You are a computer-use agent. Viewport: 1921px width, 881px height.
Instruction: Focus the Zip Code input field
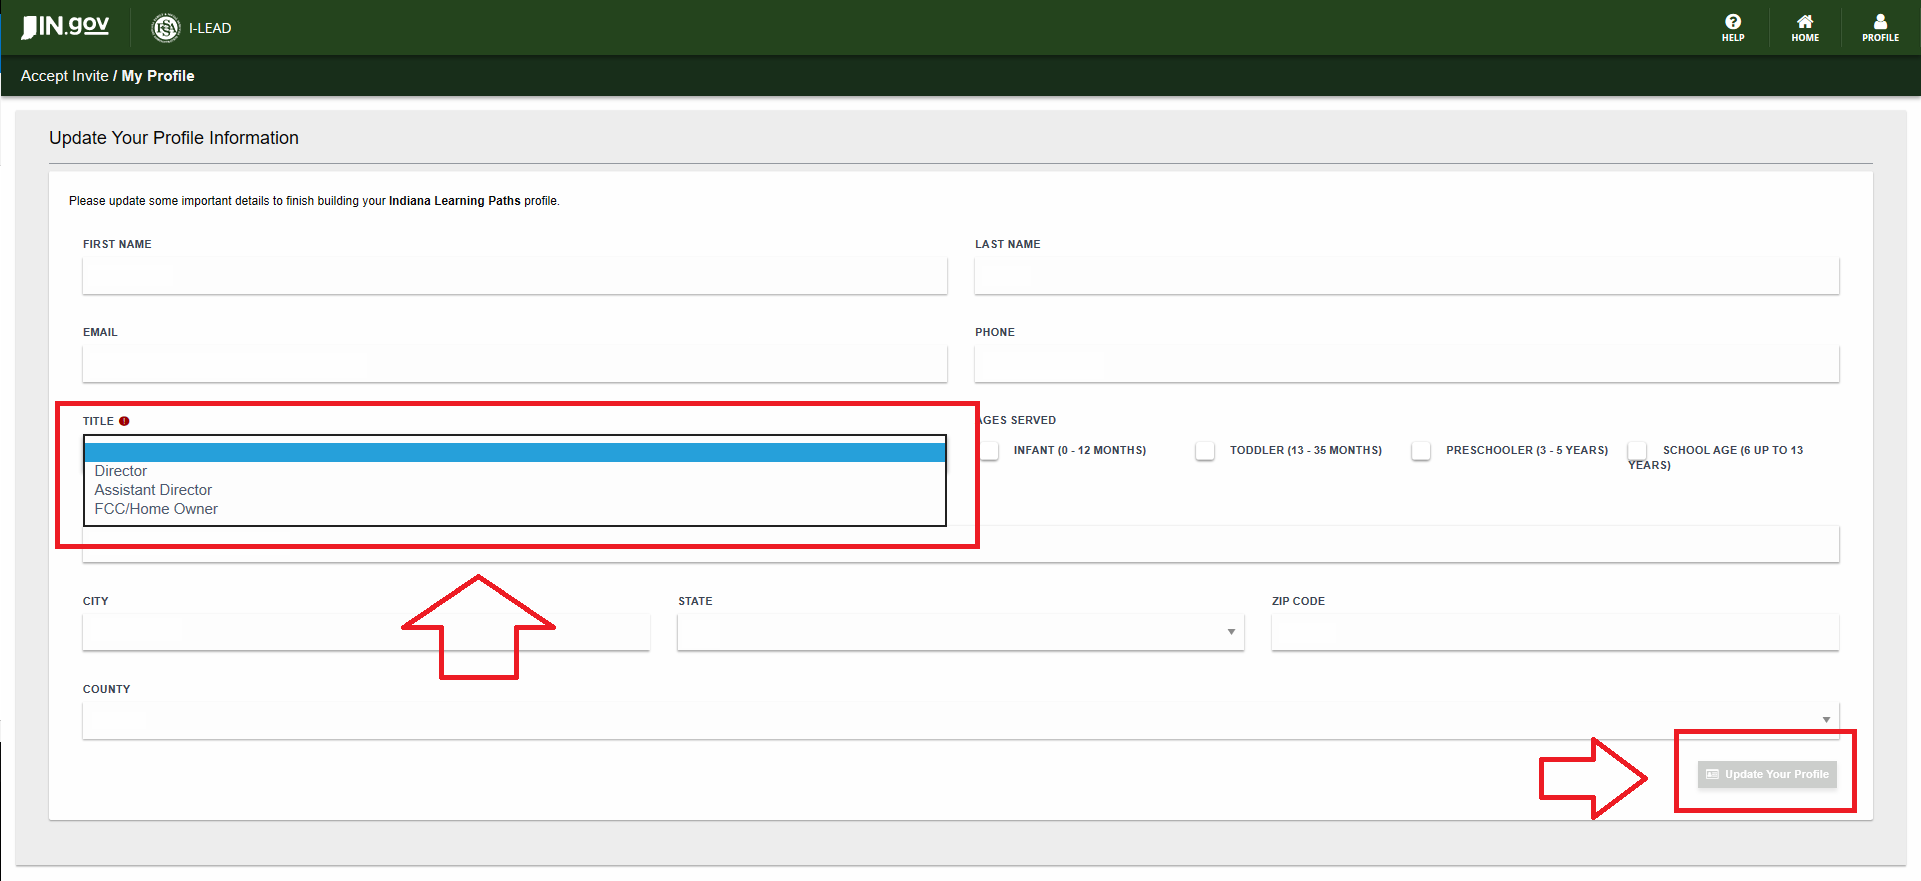pos(1554,632)
